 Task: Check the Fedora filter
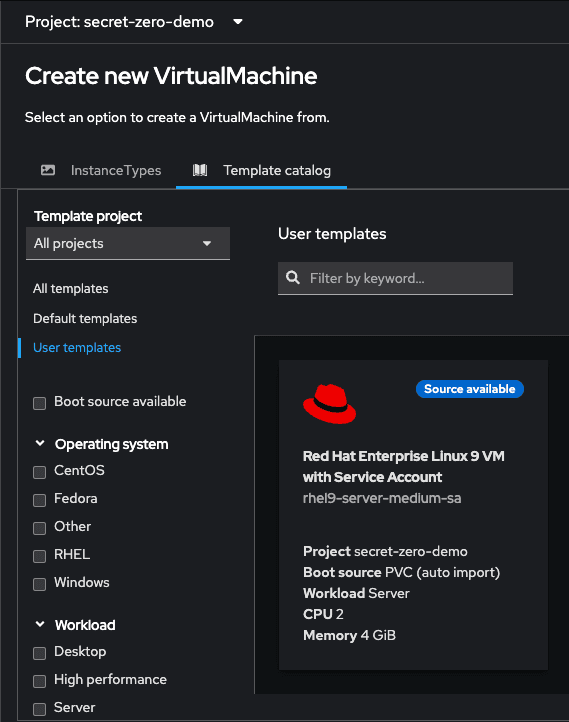(x=40, y=500)
